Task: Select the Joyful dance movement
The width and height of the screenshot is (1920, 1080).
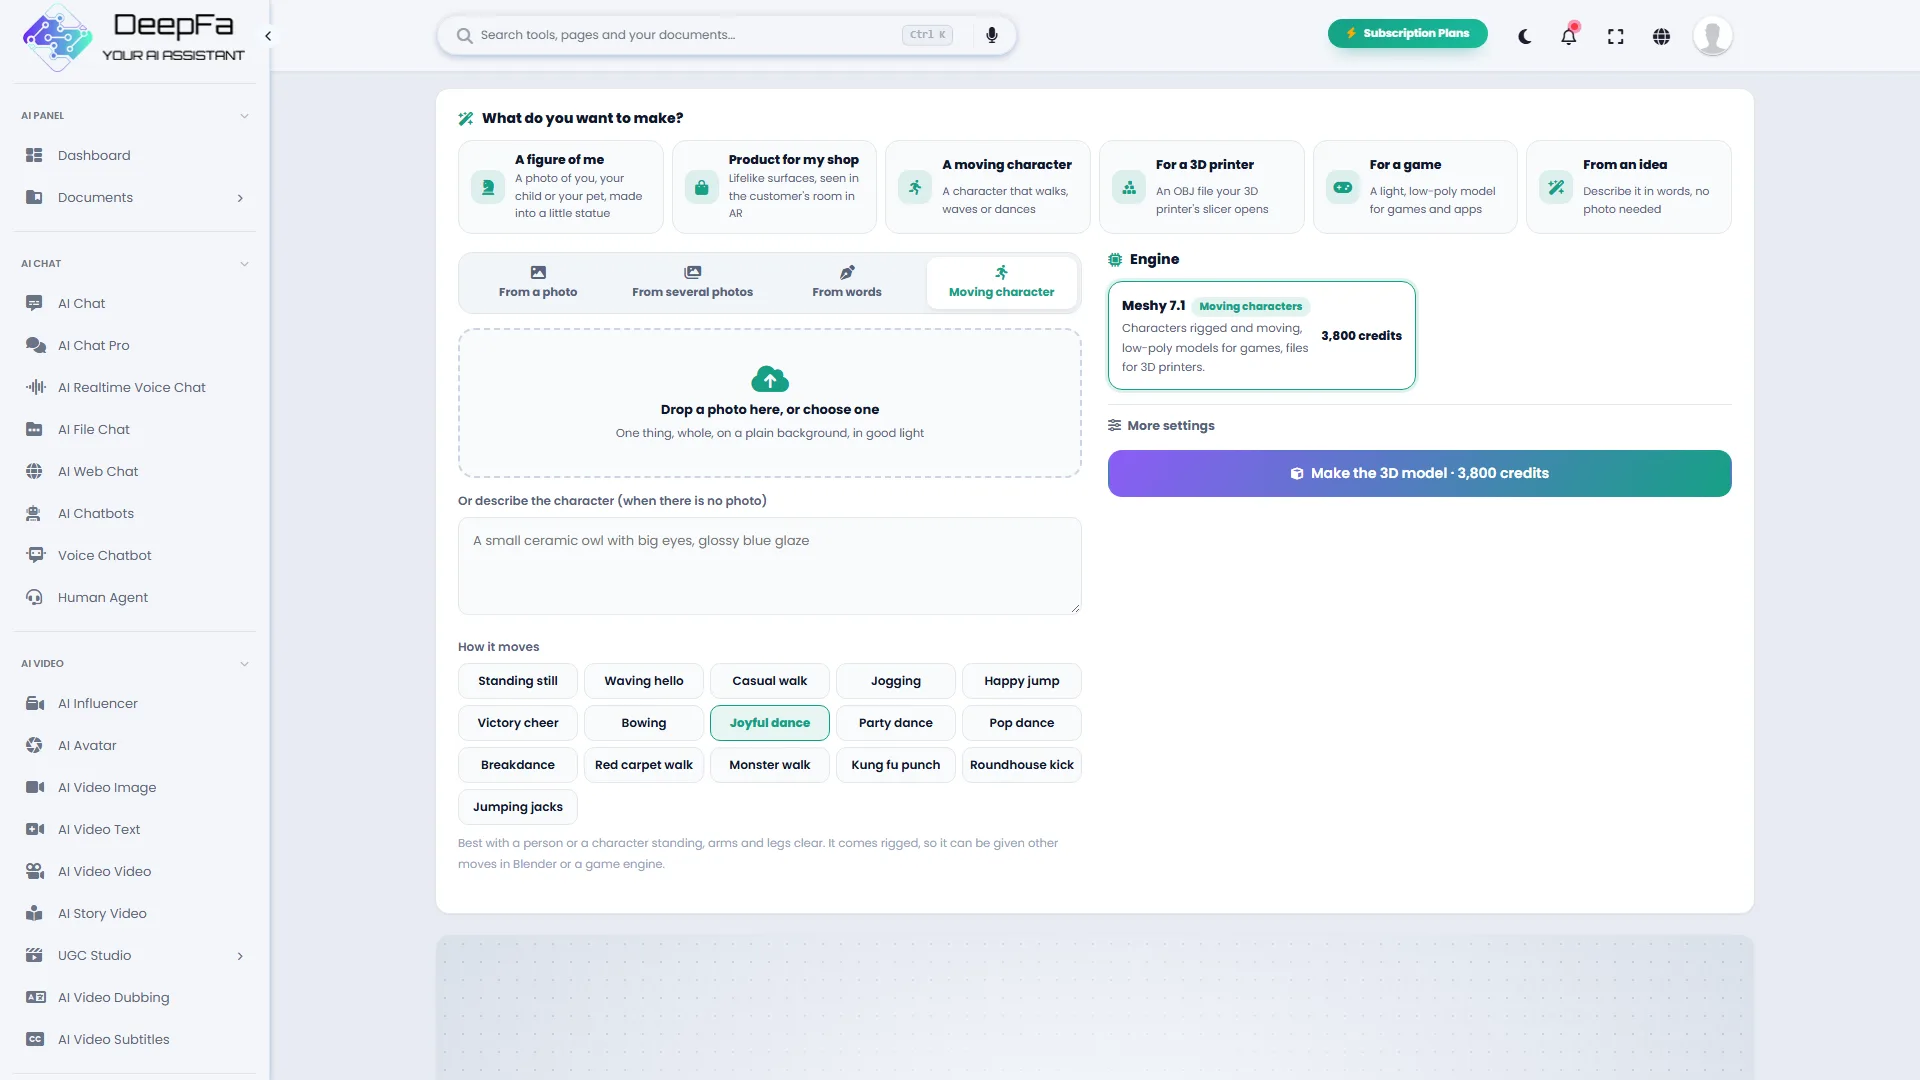Action: click(x=770, y=723)
